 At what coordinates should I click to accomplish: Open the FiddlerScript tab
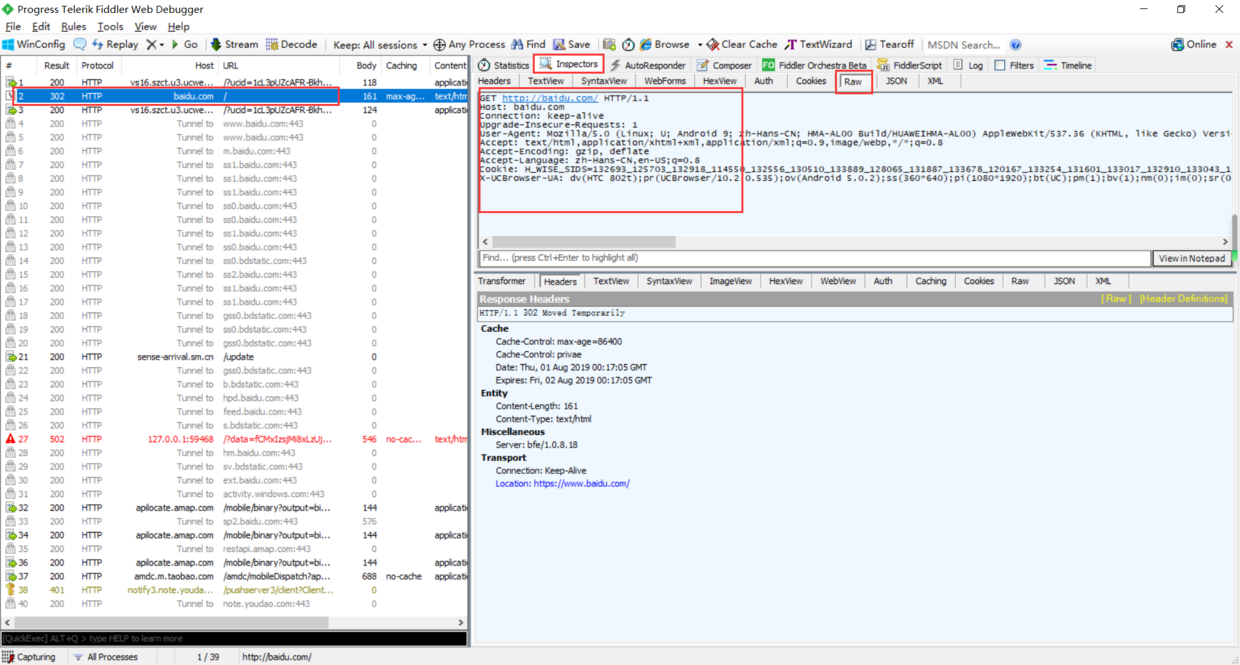point(909,65)
